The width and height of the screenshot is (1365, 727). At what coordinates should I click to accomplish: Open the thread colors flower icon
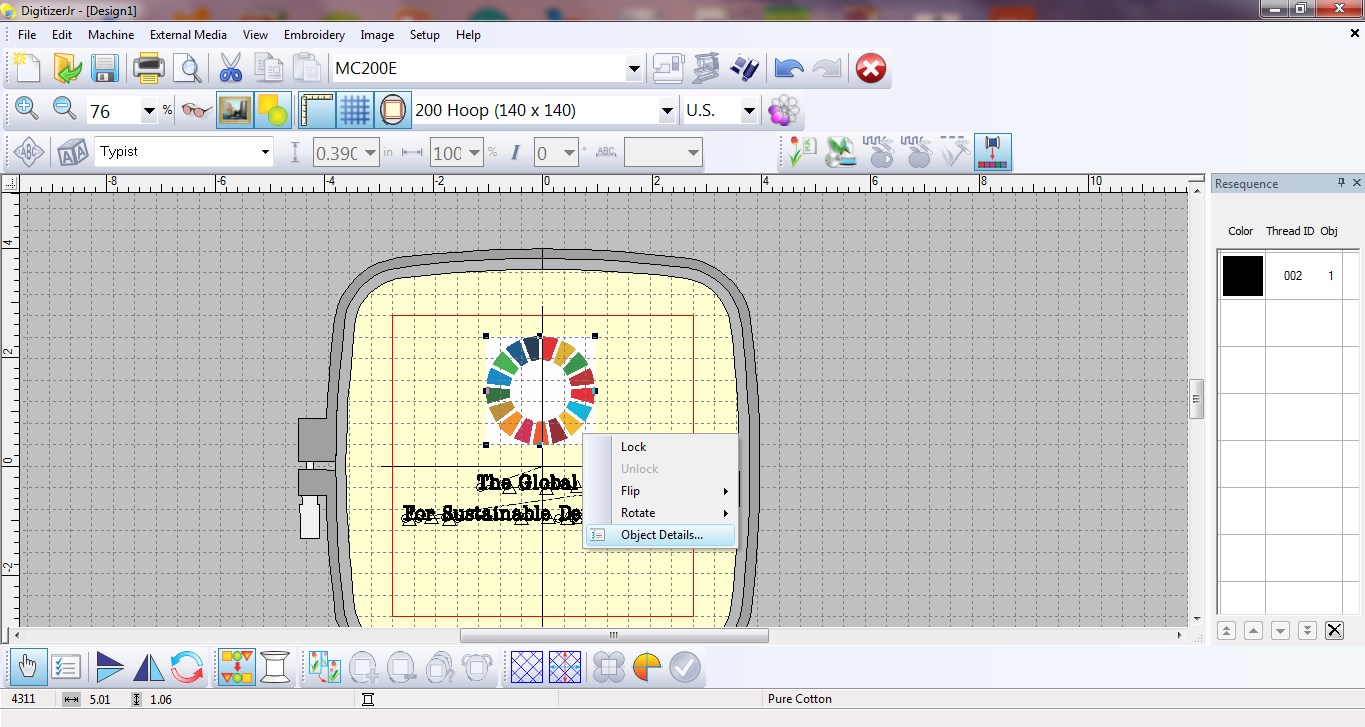(x=785, y=110)
